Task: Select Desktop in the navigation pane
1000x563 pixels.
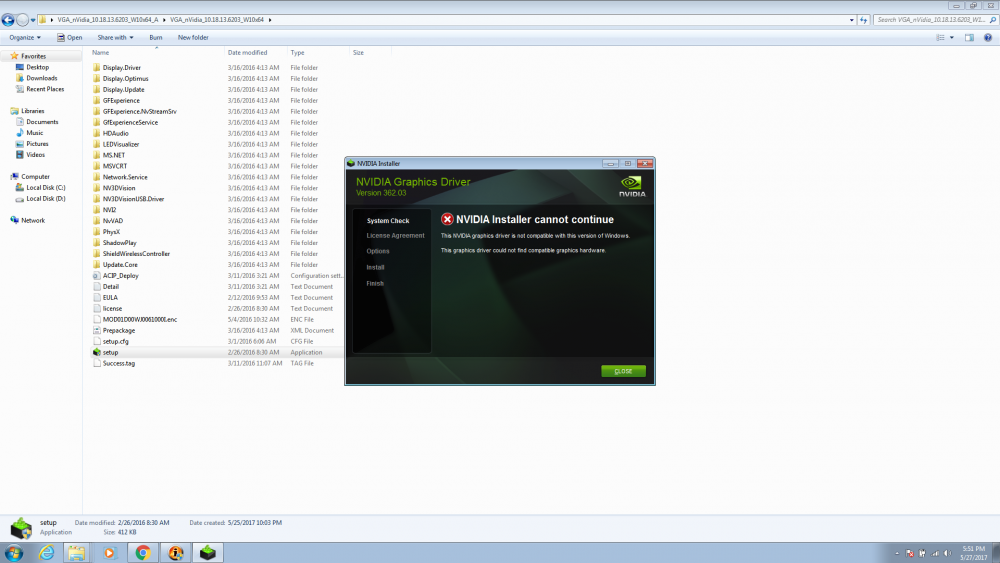Action: pyautogui.click(x=38, y=67)
